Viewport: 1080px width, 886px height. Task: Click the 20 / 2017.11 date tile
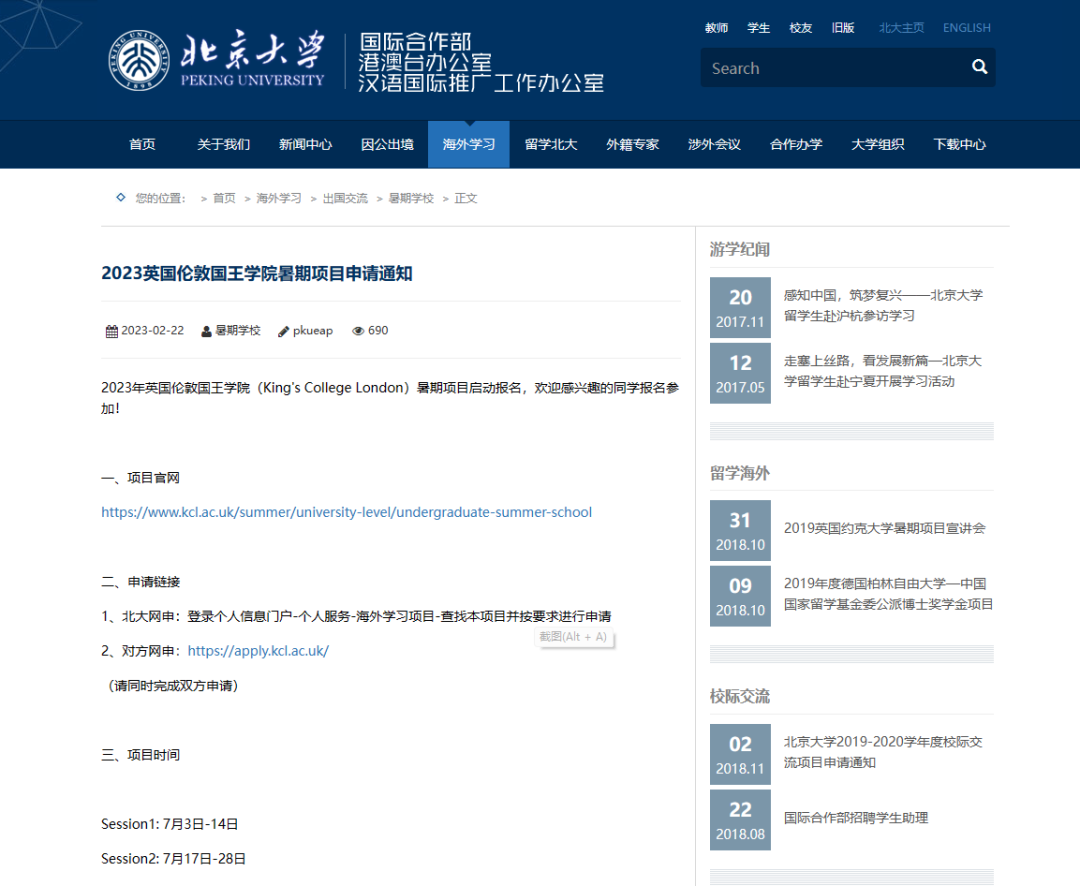(740, 307)
